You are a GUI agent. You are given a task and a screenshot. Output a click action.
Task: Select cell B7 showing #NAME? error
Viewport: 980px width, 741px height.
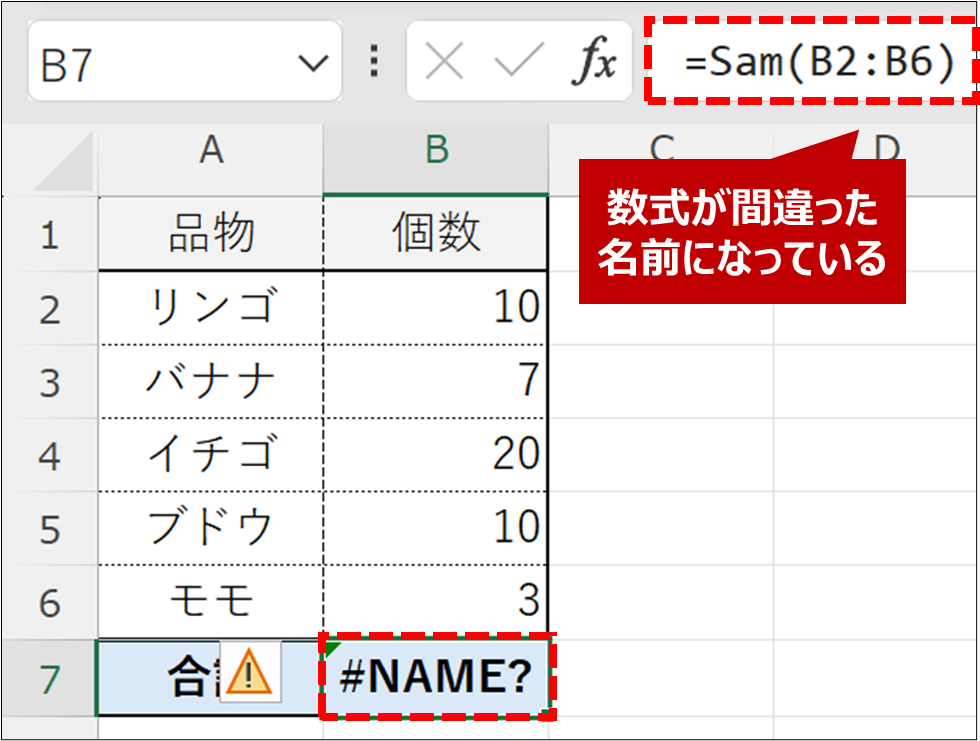tap(436, 678)
